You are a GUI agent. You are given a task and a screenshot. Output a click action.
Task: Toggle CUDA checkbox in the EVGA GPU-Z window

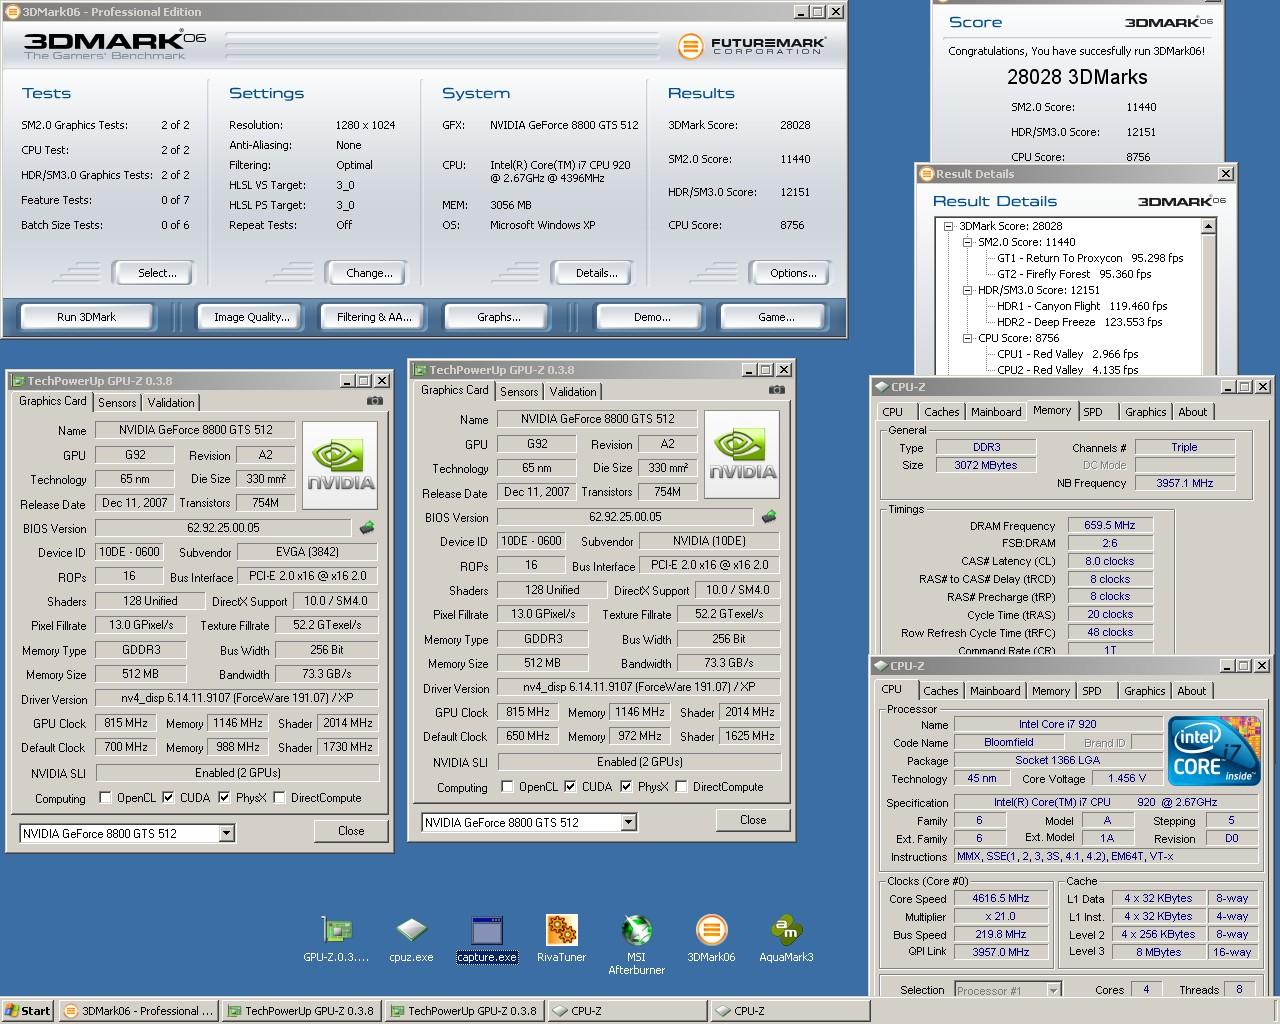click(x=168, y=798)
